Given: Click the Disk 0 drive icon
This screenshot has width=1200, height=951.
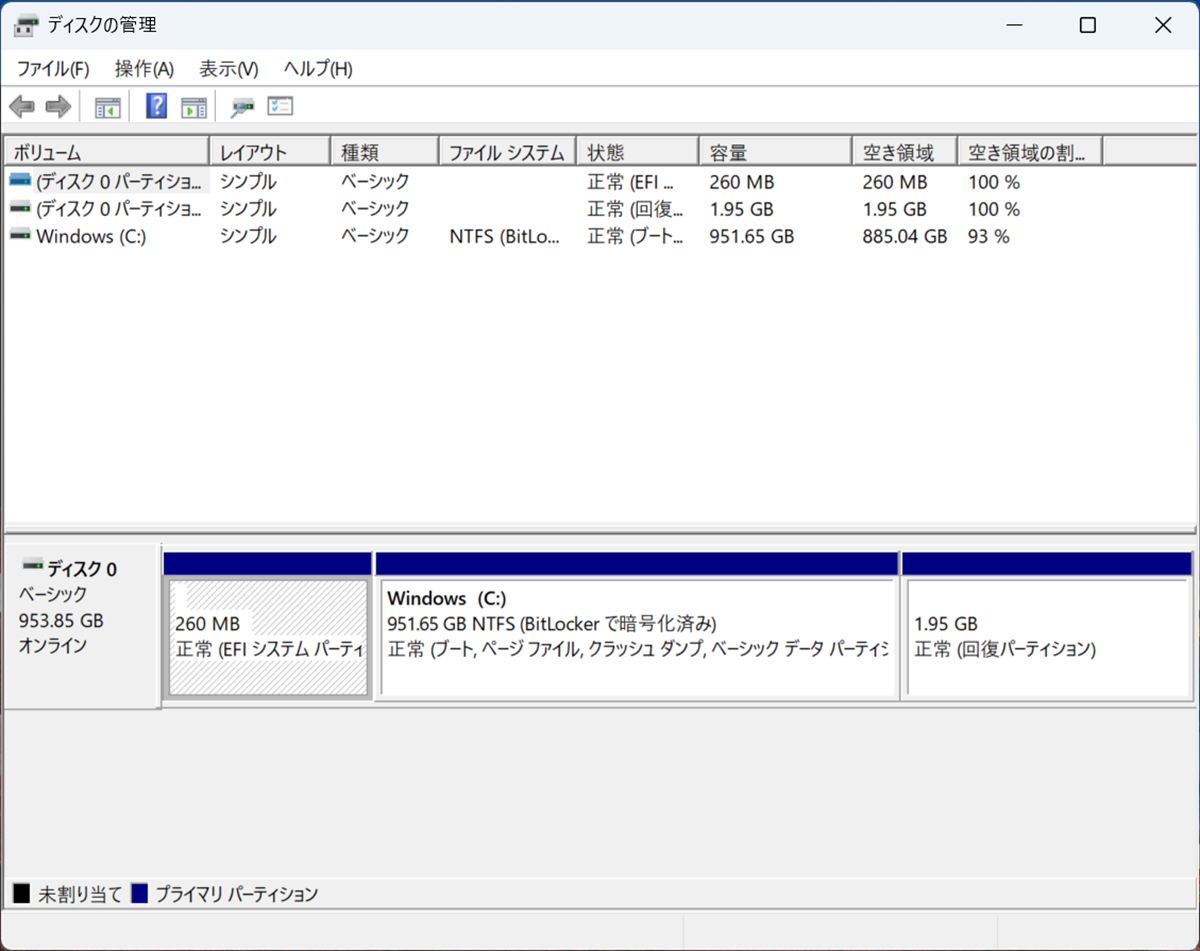Looking at the screenshot, I should pyautogui.click(x=33, y=567).
